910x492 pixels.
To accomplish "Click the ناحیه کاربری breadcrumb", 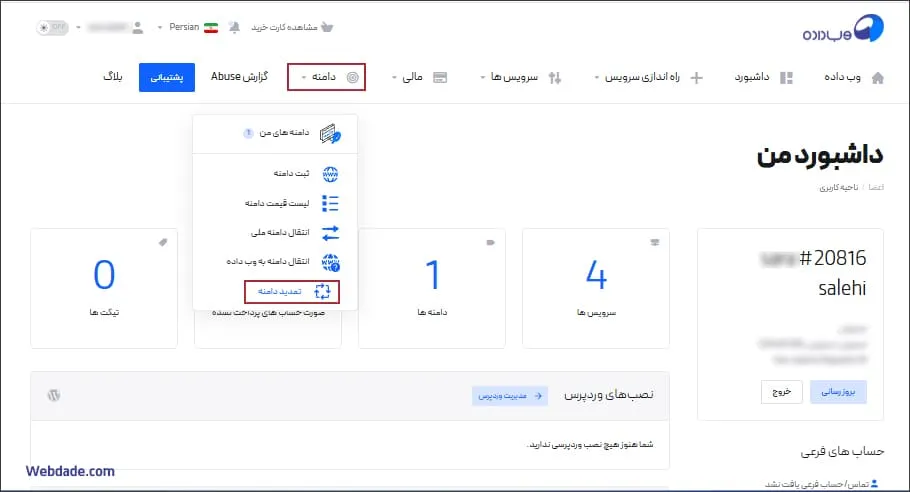I will [x=839, y=187].
